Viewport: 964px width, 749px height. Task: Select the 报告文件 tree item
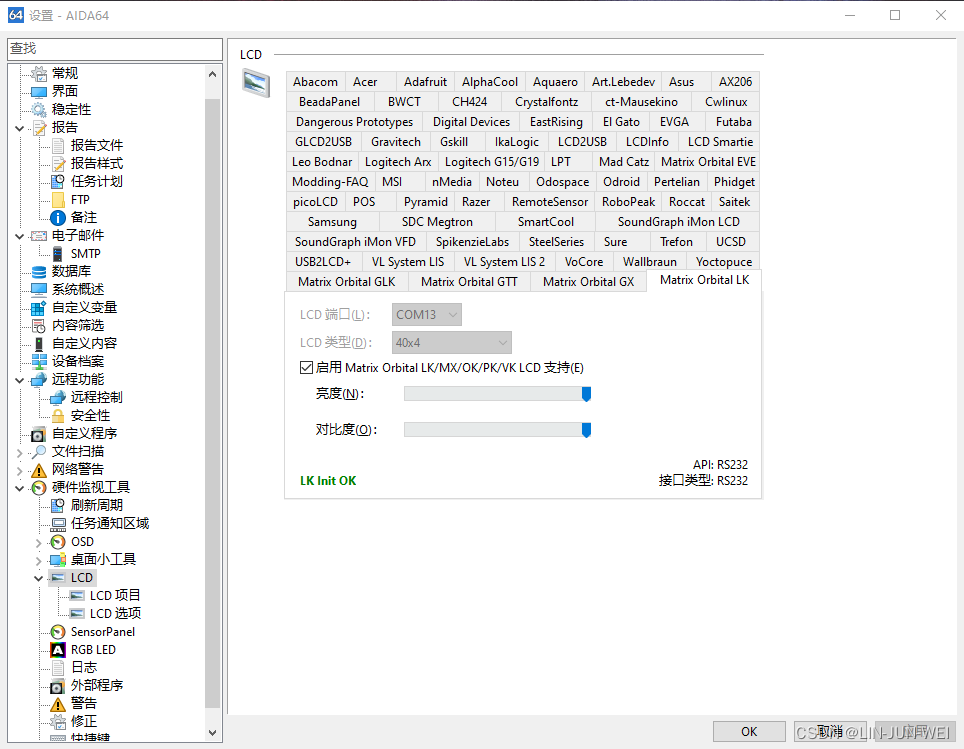coord(97,146)
